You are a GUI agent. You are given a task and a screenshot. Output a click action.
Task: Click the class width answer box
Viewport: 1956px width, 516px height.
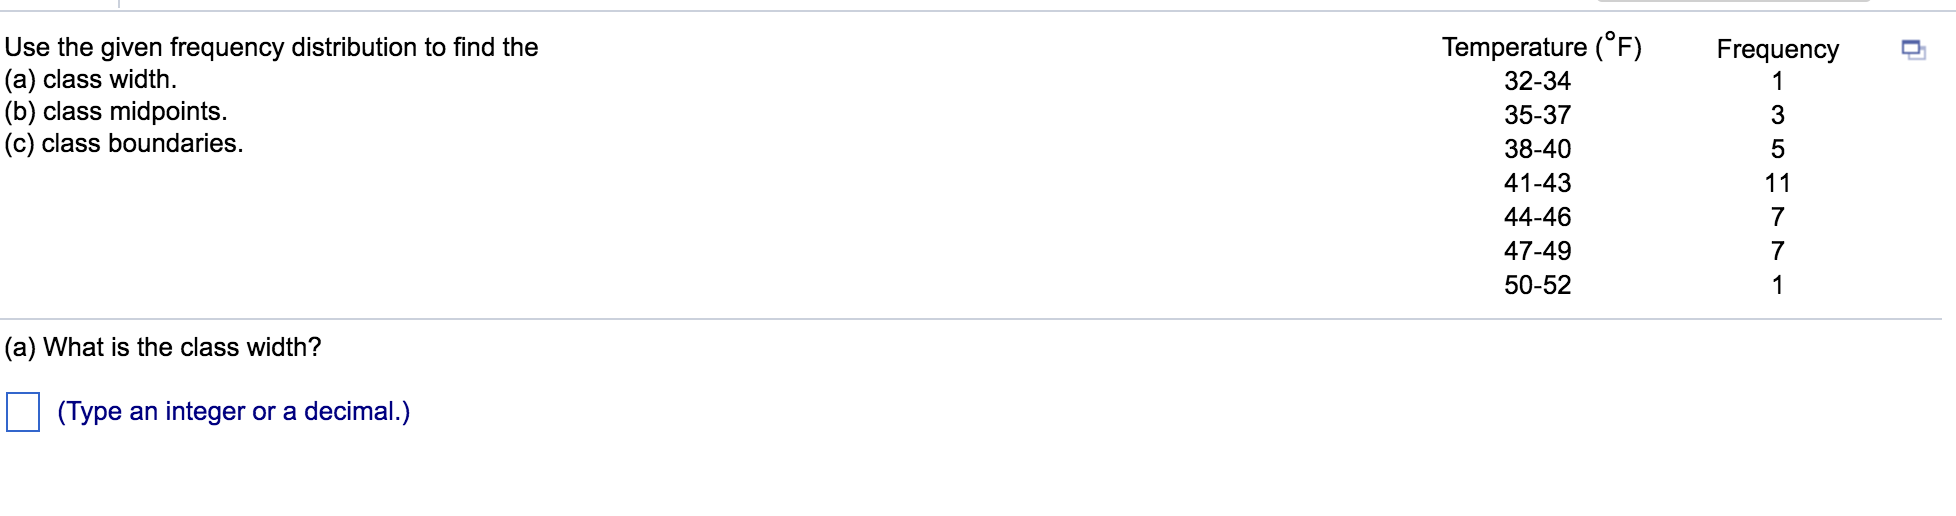point(23,411)
